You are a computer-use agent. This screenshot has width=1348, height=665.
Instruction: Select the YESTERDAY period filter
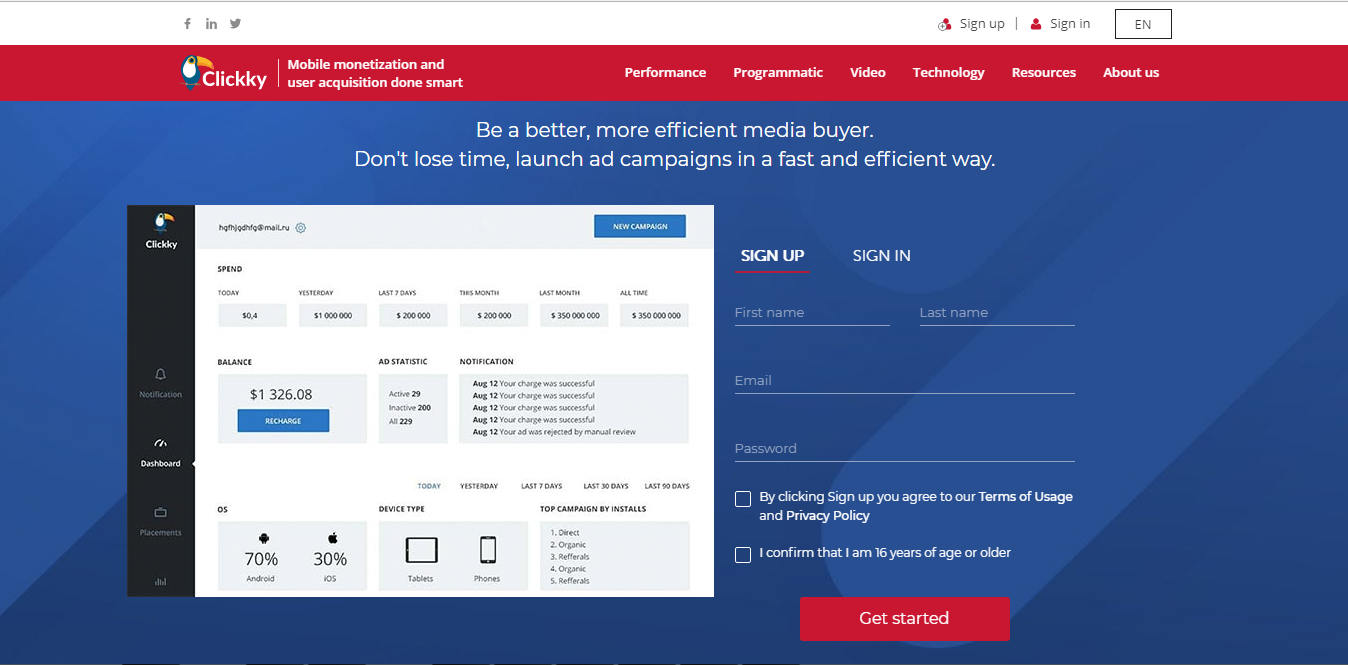pyautogui.click(x=479, y=486)
